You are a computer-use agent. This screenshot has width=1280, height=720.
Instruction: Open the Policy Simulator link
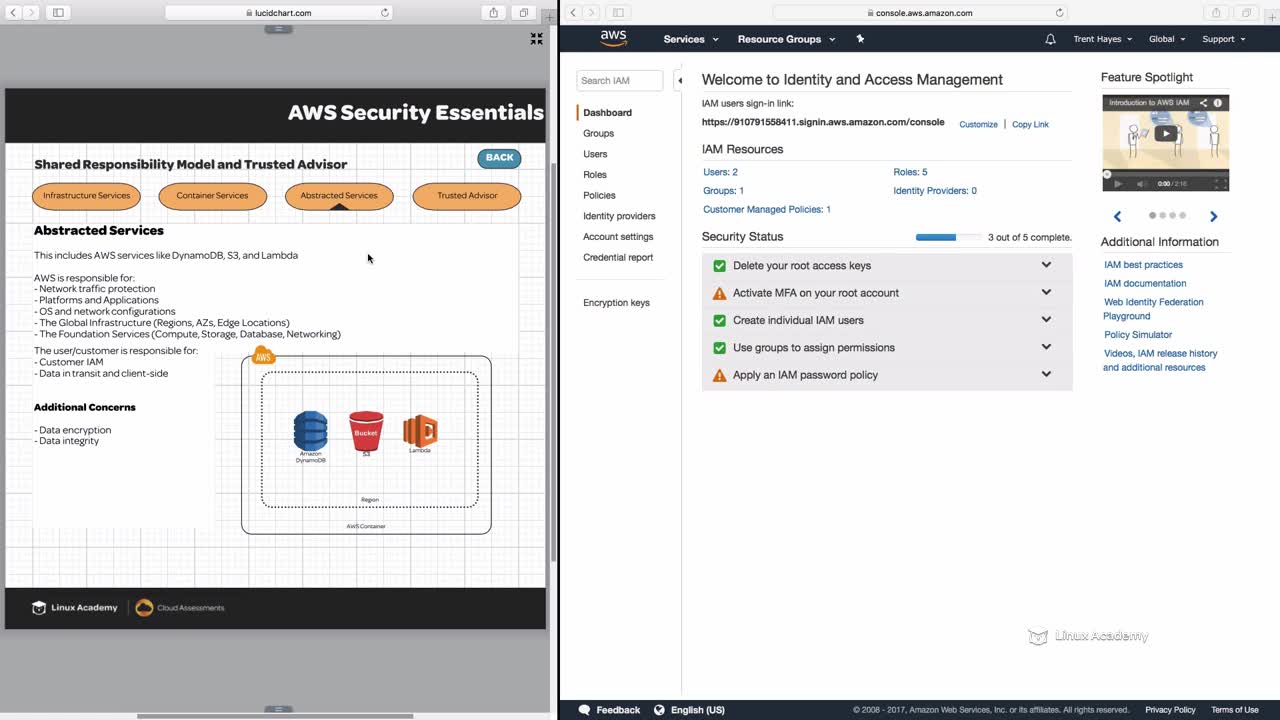pos(1138,335)
